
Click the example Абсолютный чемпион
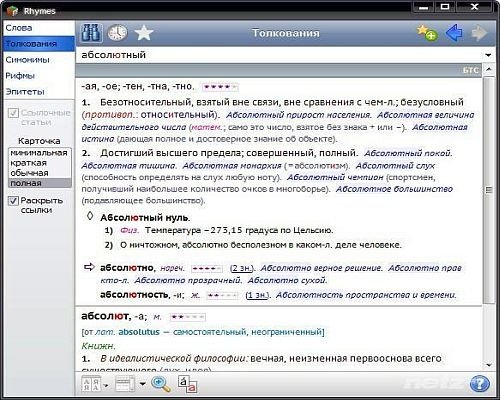tap(335, 177)
